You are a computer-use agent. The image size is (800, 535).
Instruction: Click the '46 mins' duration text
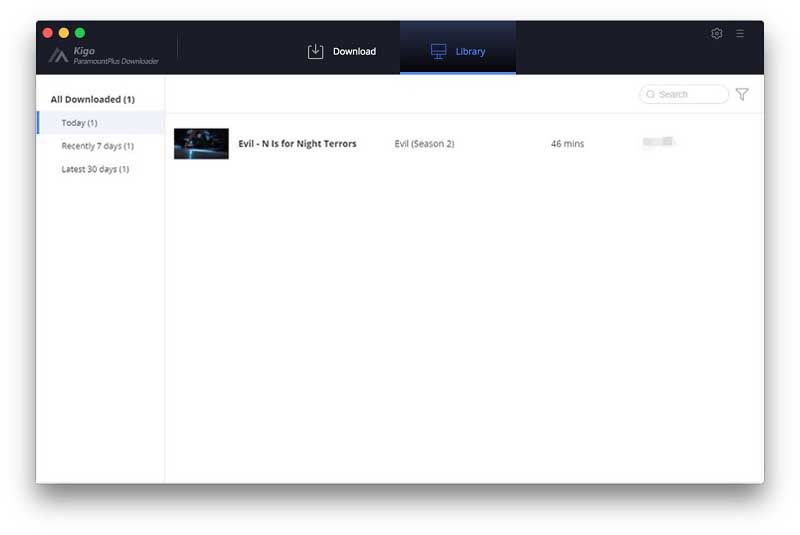coord(567,144)
